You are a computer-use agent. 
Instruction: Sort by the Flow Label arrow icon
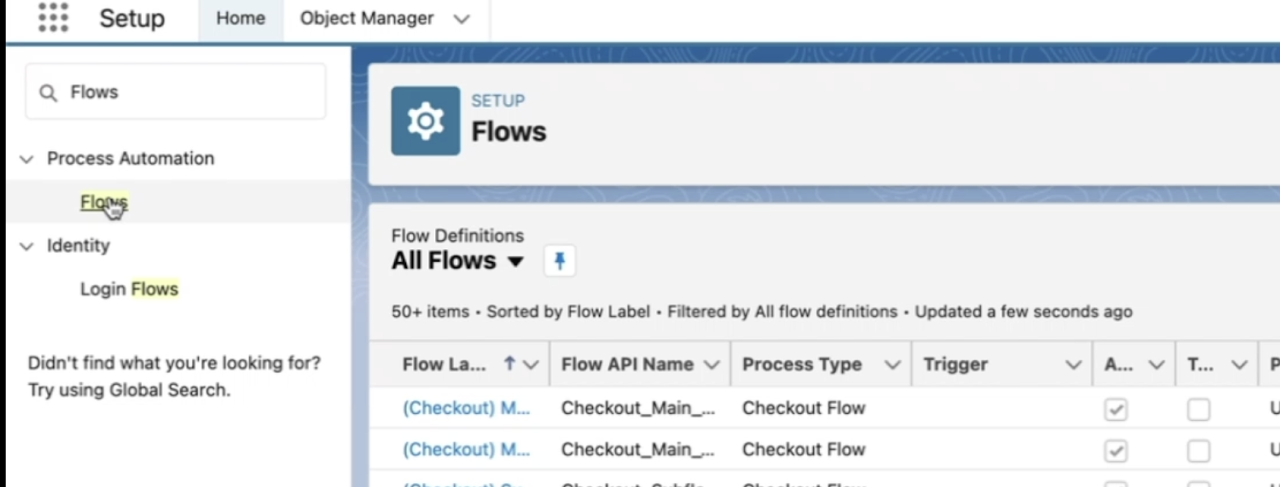[x=509, y=364]
